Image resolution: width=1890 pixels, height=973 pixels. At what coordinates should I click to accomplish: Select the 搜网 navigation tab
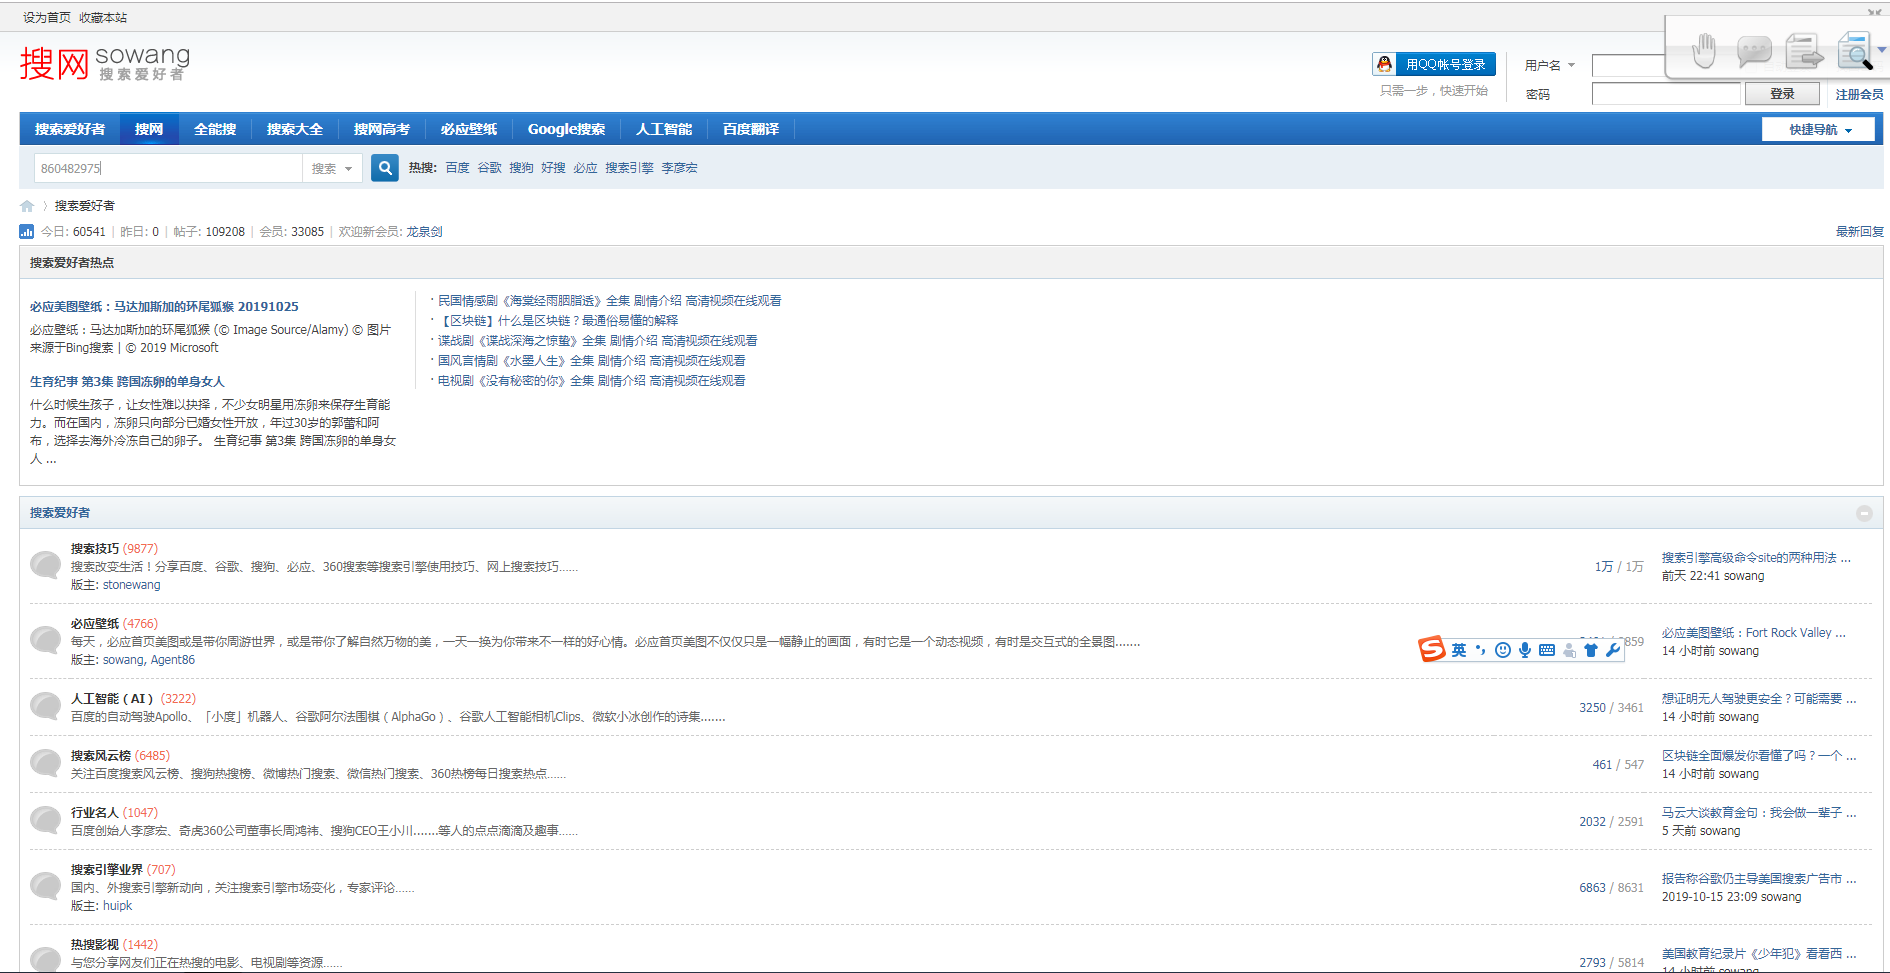click(x=149, y=129)
